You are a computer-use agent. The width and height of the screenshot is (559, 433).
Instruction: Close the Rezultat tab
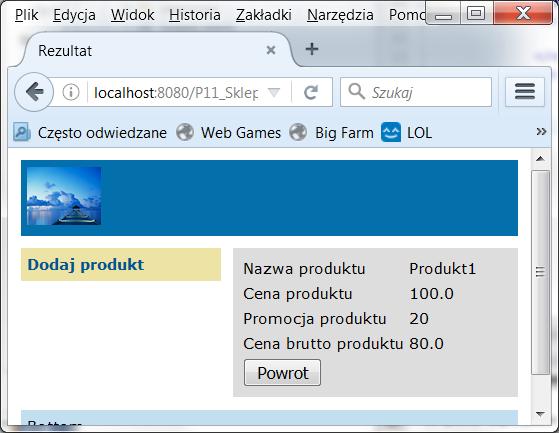[271, 50]
